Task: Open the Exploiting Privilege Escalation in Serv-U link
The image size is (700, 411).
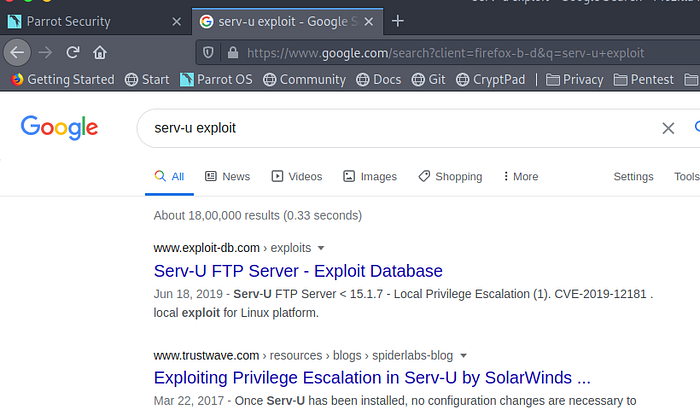Action: click(x=372, y=378)
